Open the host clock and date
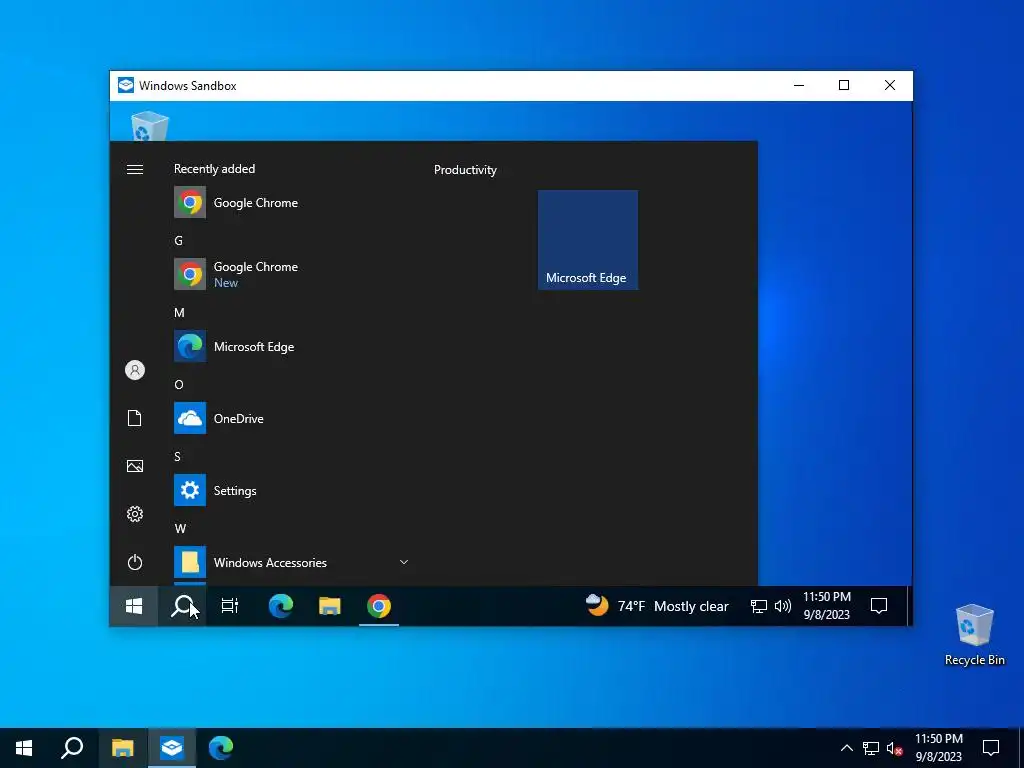The width and height of the screenshot is (1024, 768). point(938,748)
